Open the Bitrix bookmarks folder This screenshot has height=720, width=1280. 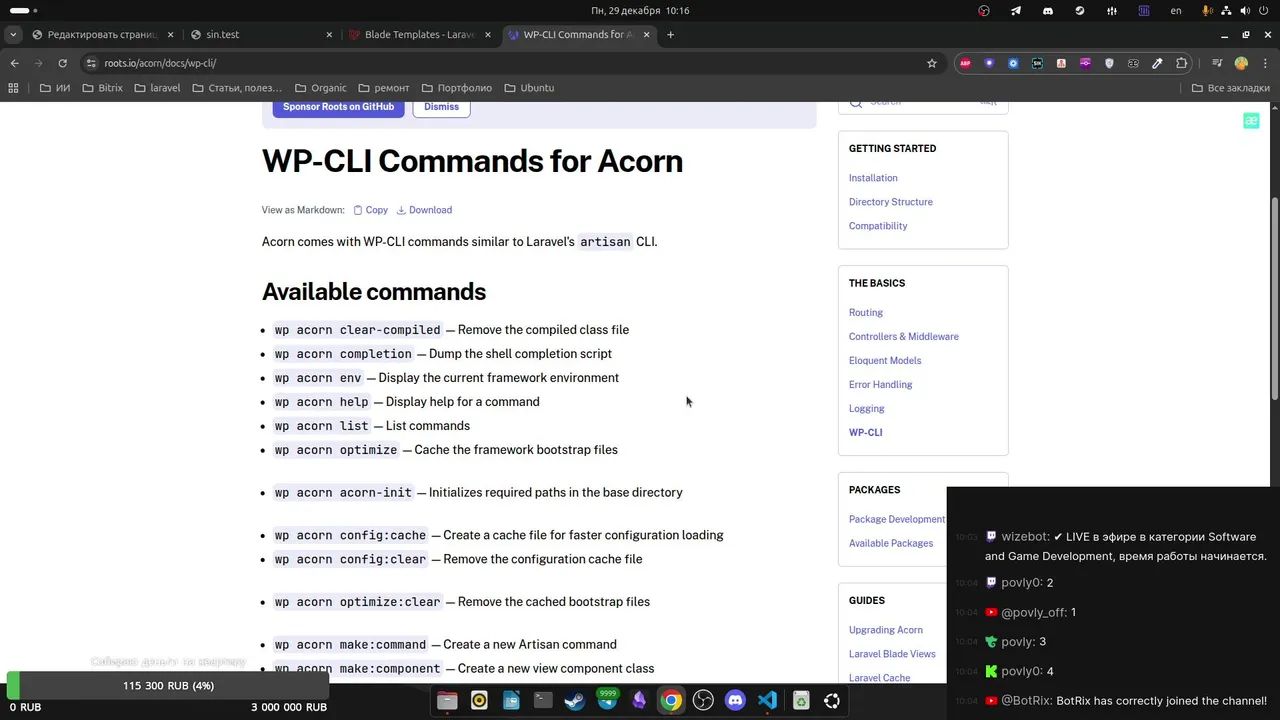point(102,88)
